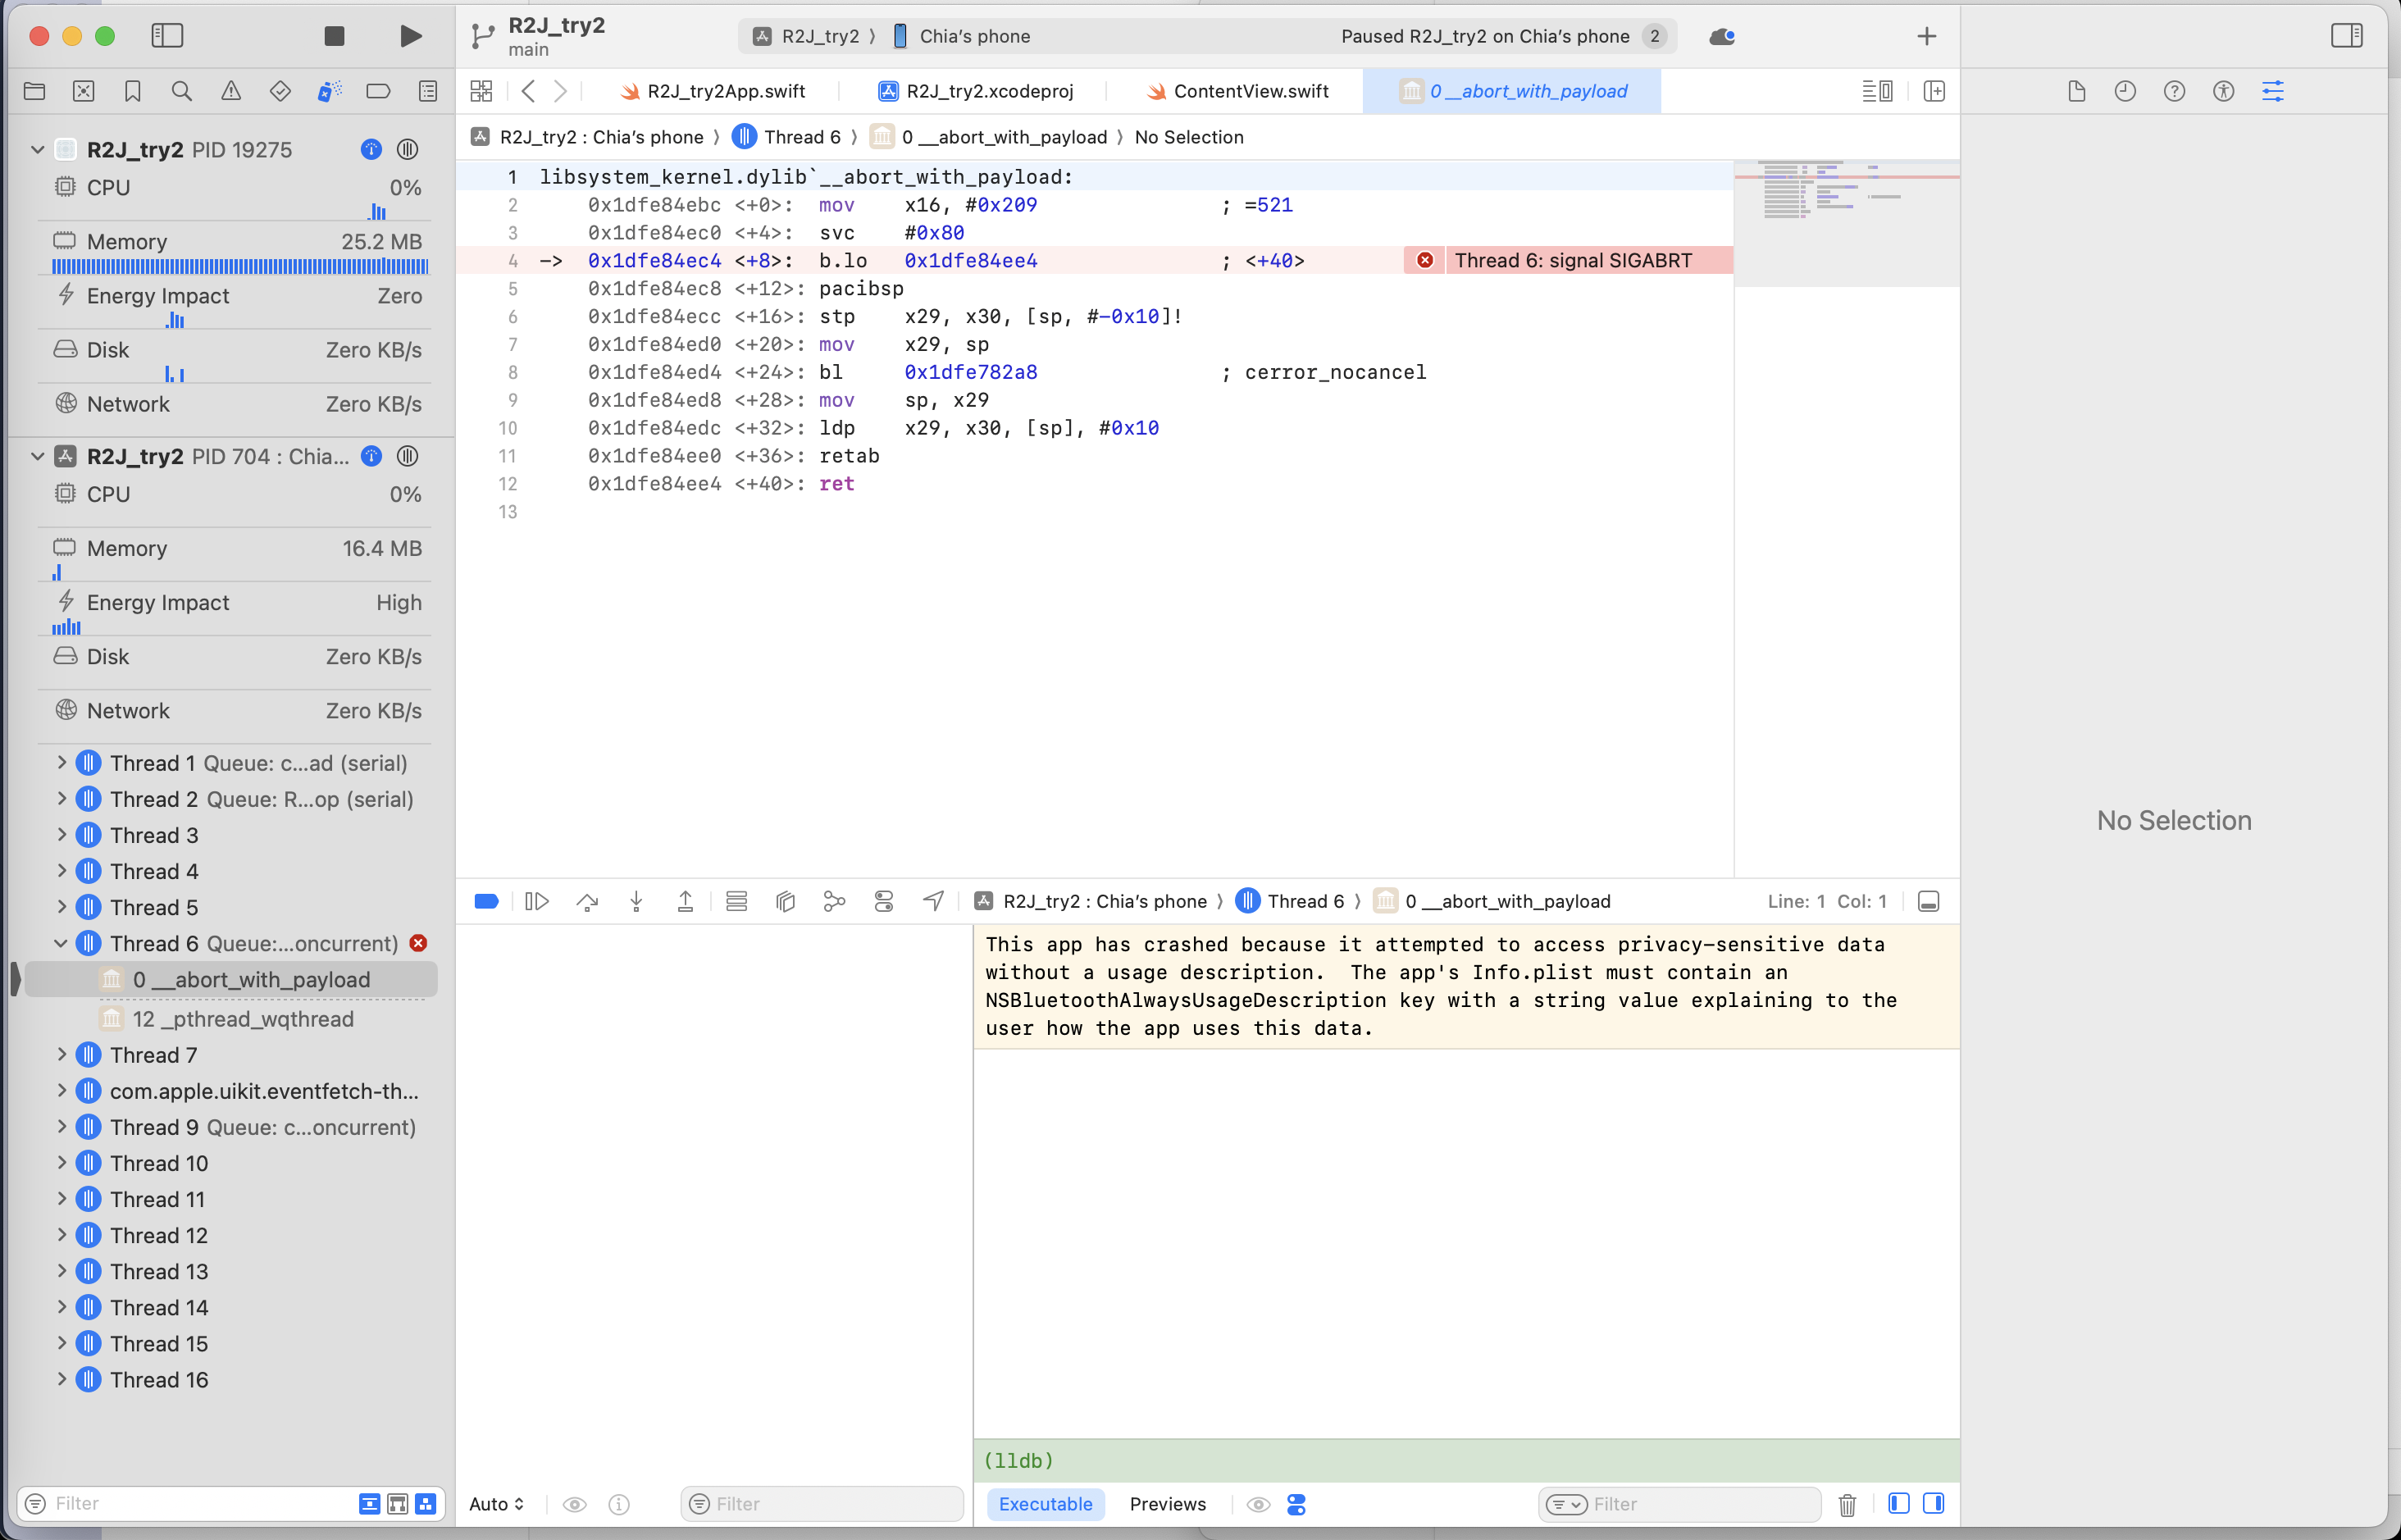Viewport: 2401px width, 1540px height.
Task: Open the report navigator
Action: pos(428,91)
